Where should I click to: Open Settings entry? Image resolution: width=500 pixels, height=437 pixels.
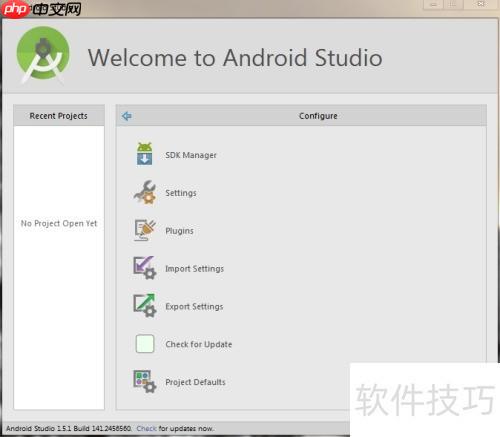pyautogui.click(x=181, y=193)
